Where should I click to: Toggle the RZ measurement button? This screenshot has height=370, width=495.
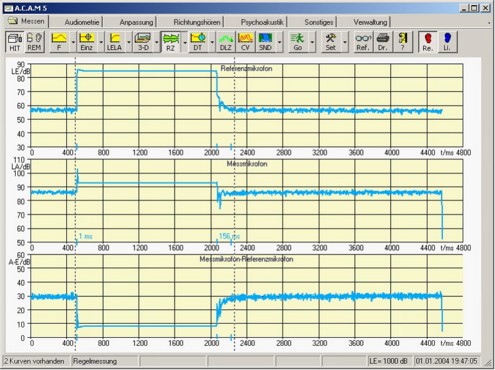point(170,42)
